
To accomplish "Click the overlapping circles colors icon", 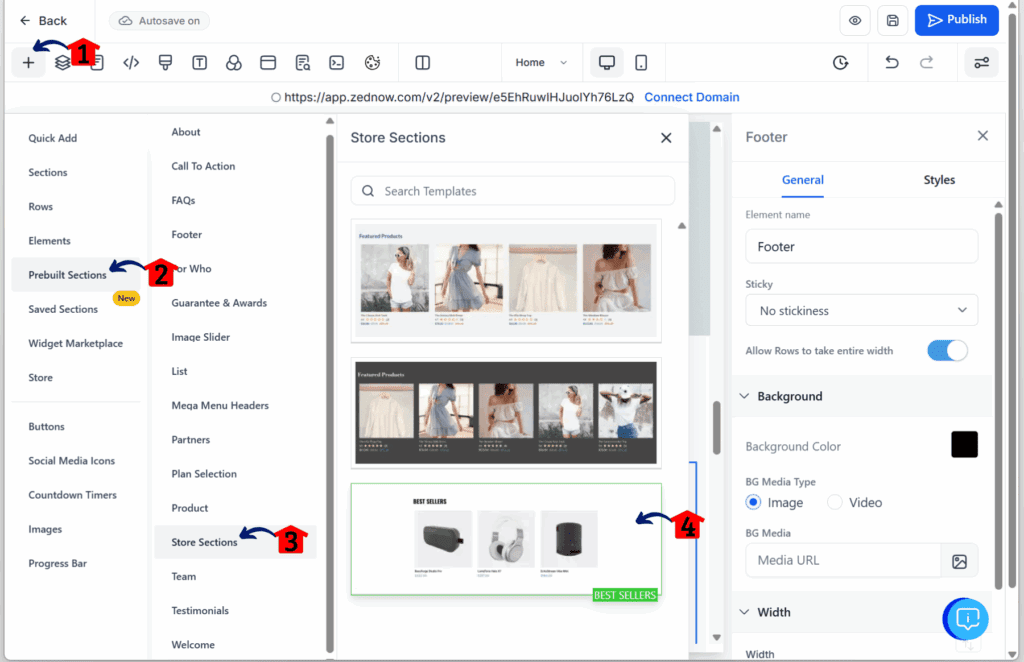I will click(234, 63).
